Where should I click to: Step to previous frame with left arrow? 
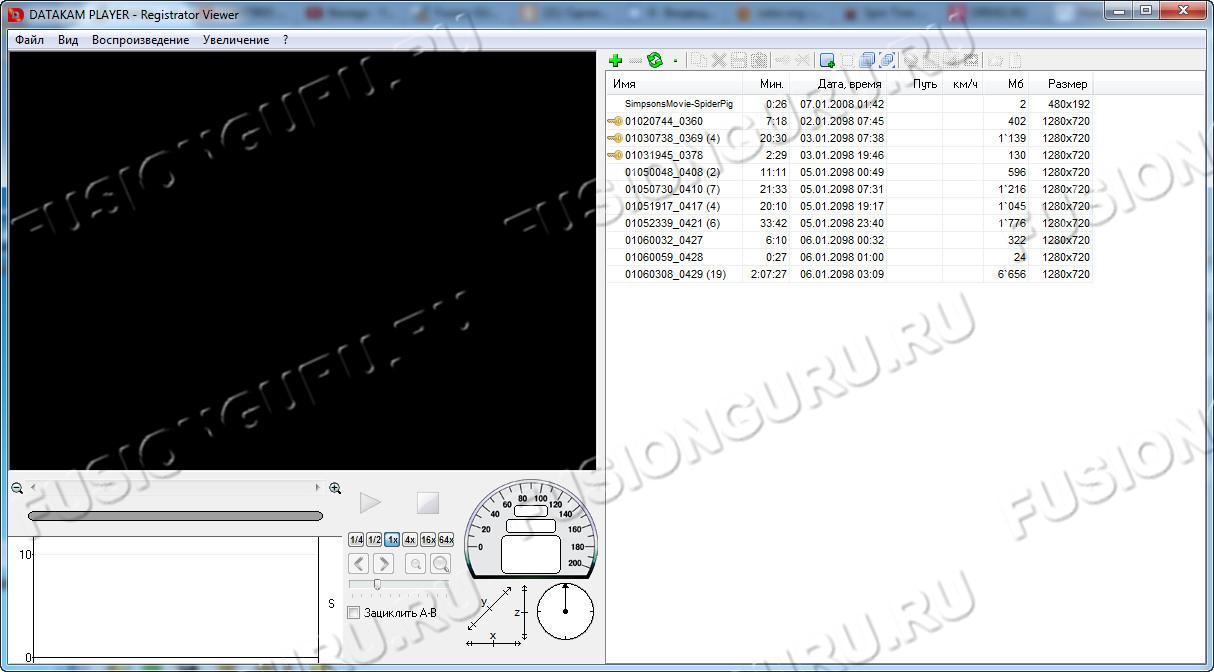359,564
